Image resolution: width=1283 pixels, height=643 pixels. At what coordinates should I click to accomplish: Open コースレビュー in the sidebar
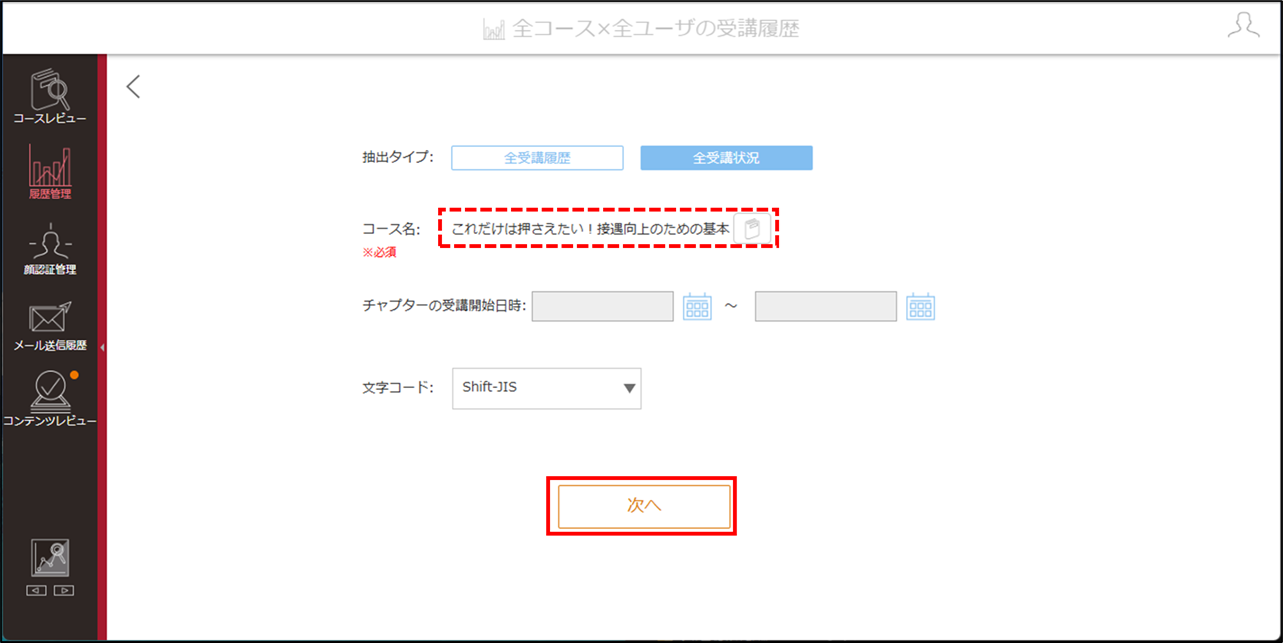[x=49, y=96]
